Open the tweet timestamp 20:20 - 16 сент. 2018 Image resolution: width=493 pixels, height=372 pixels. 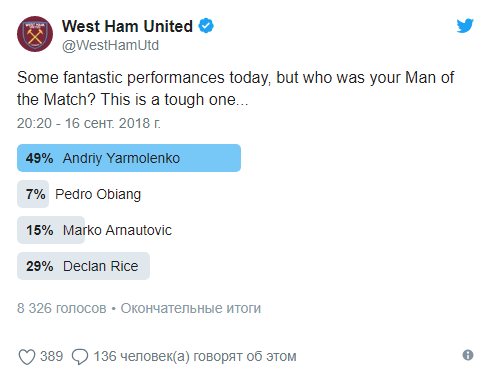coord(89,123)
